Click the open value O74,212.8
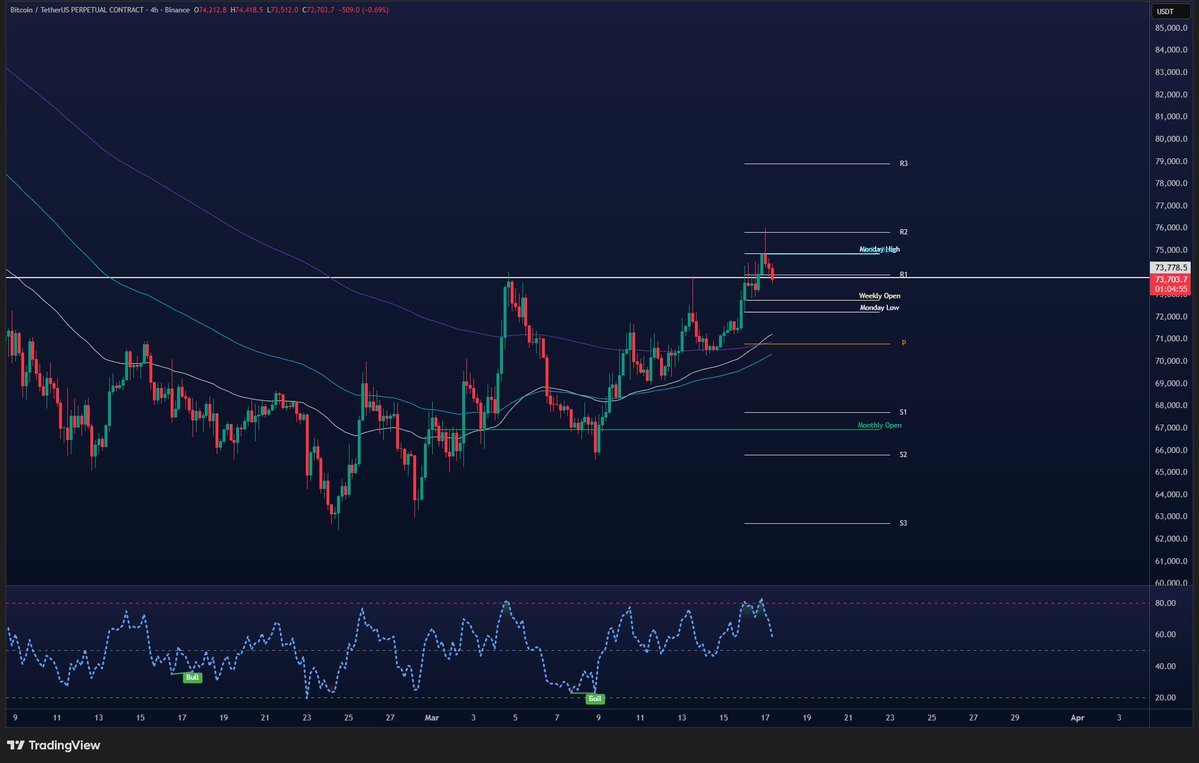The width and height of the screenshot is (1199, 763). tap(210, 10)
